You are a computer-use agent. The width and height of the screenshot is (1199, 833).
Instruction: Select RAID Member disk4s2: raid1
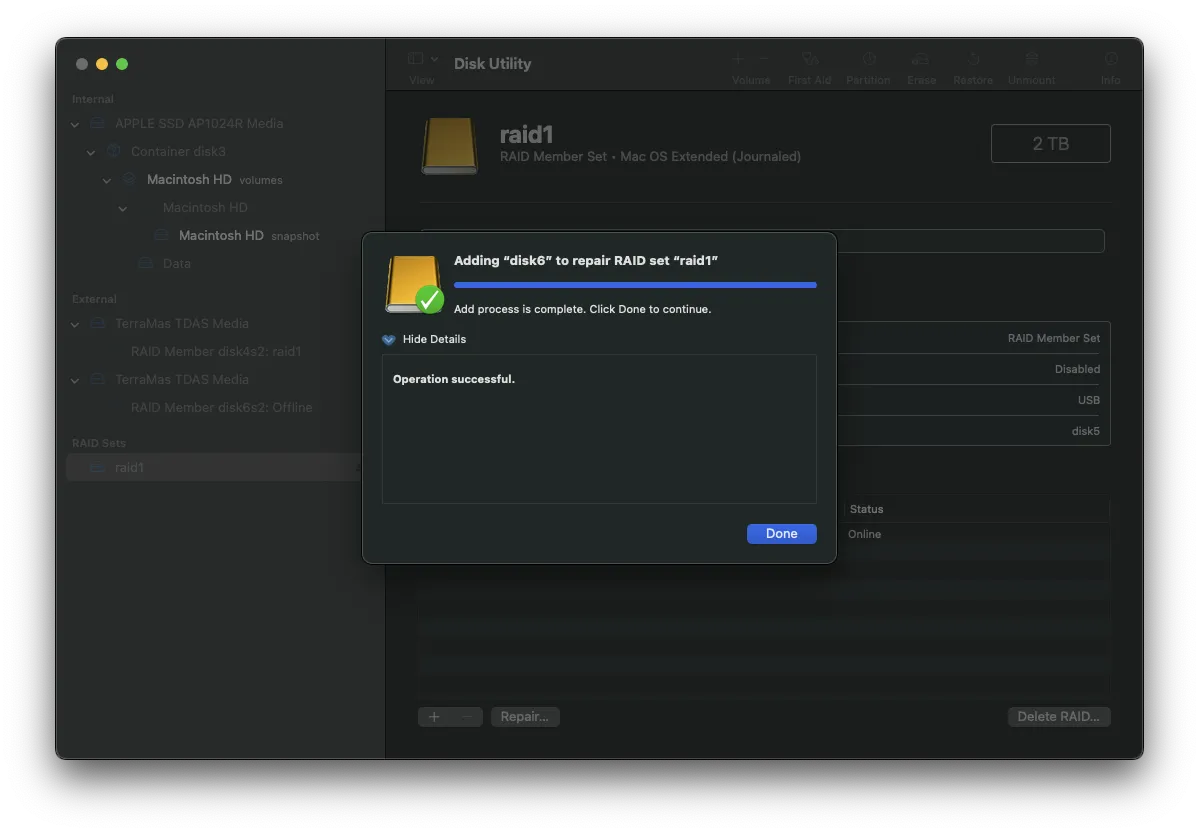coord(216,351)
